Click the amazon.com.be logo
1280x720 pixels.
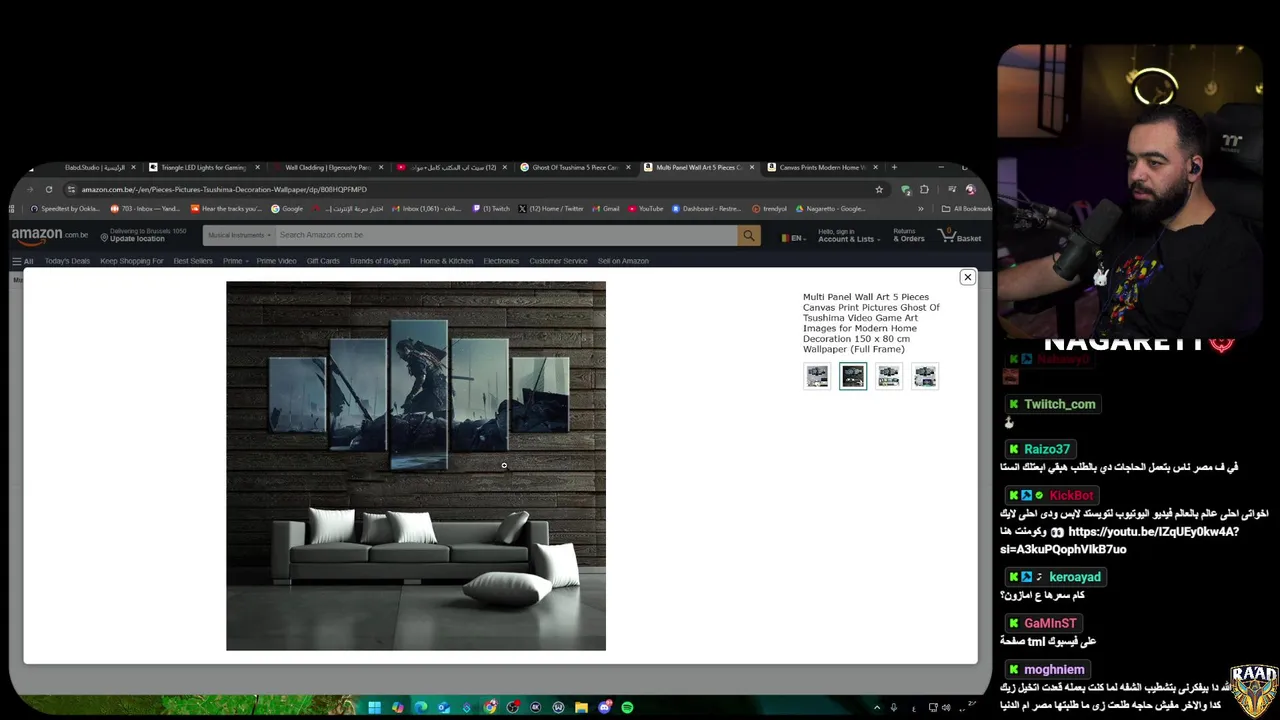click(x=50, y=235)
